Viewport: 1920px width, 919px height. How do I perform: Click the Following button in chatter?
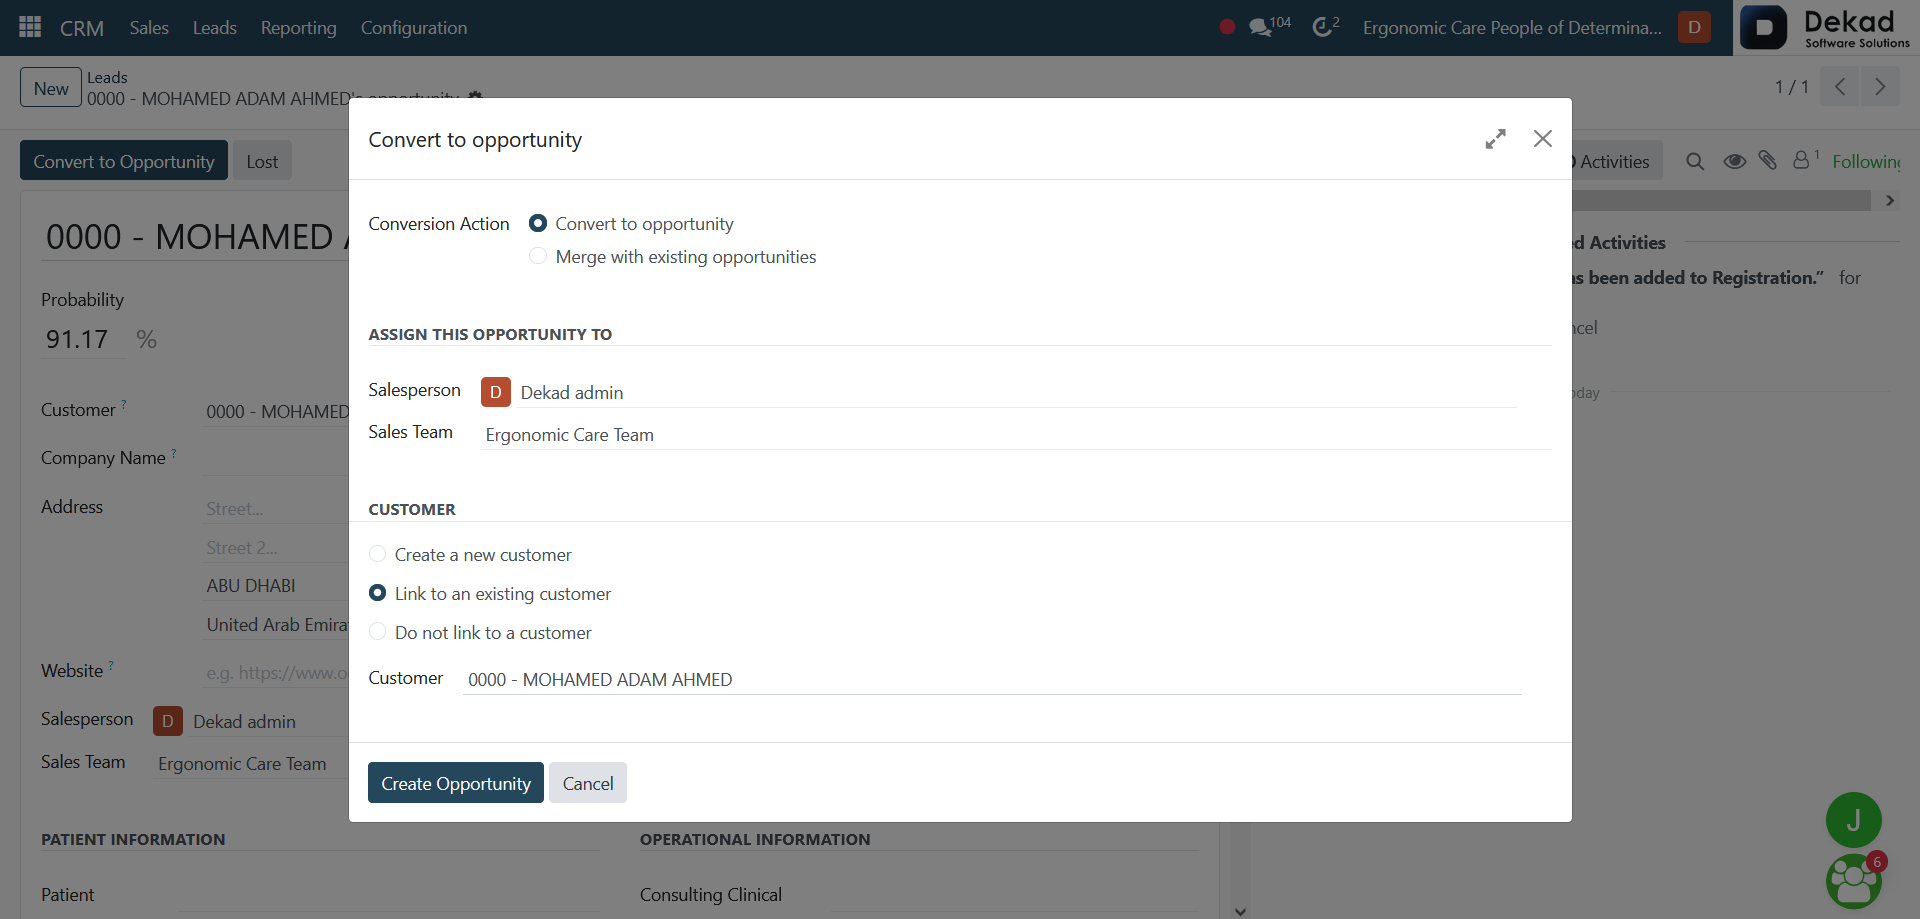tap(1866, 161)
